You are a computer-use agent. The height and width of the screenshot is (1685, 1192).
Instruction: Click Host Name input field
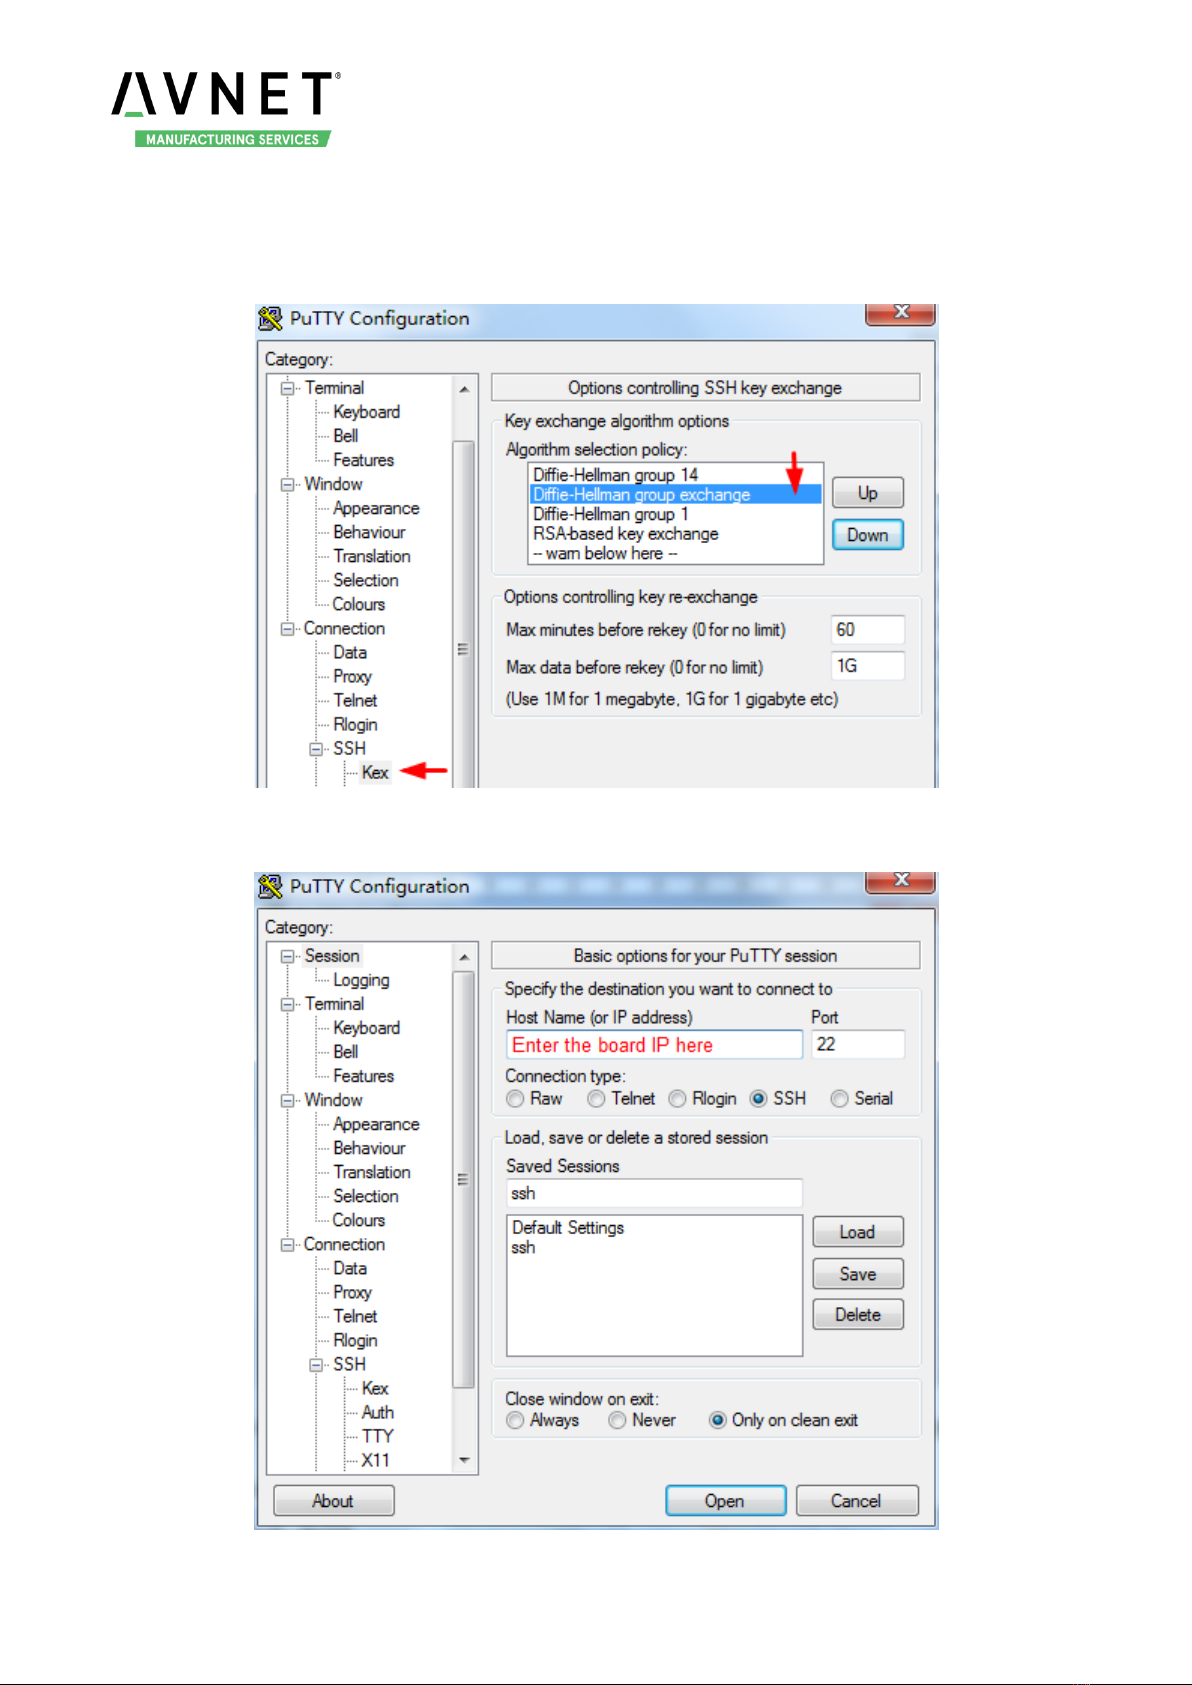tap(654, 1045)
